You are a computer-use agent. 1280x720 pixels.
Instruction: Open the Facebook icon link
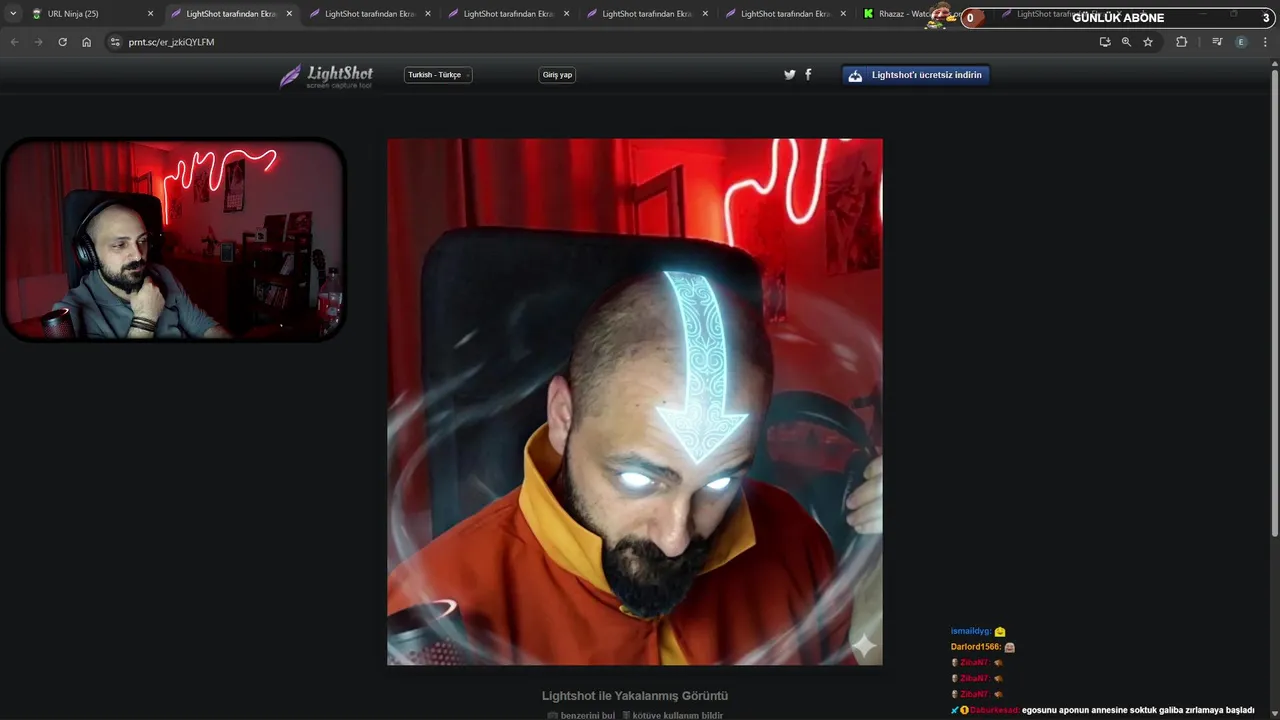click(x=808, y=74)
